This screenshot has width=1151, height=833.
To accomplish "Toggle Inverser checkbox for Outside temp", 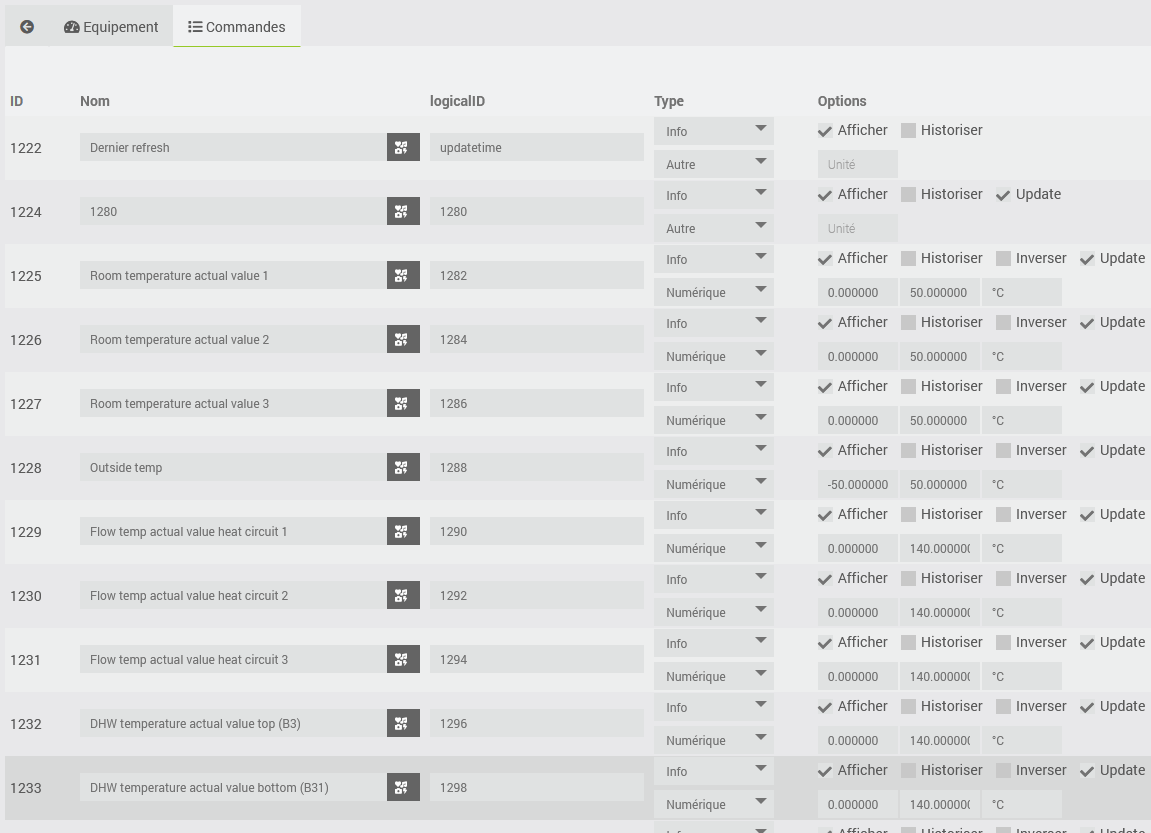I will click(x=1003, y=451).
